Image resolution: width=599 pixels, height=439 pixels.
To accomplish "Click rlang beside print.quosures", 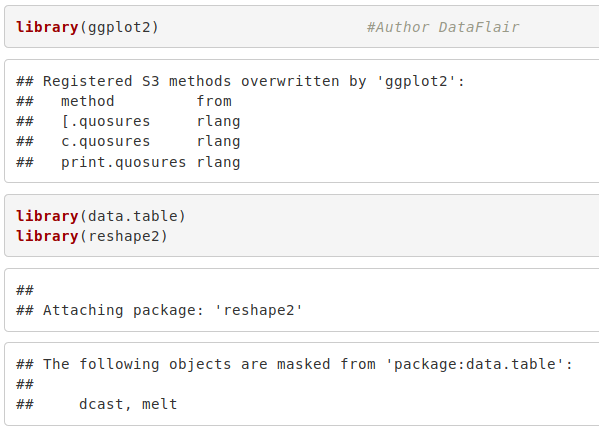I will [x=219, y=162].
